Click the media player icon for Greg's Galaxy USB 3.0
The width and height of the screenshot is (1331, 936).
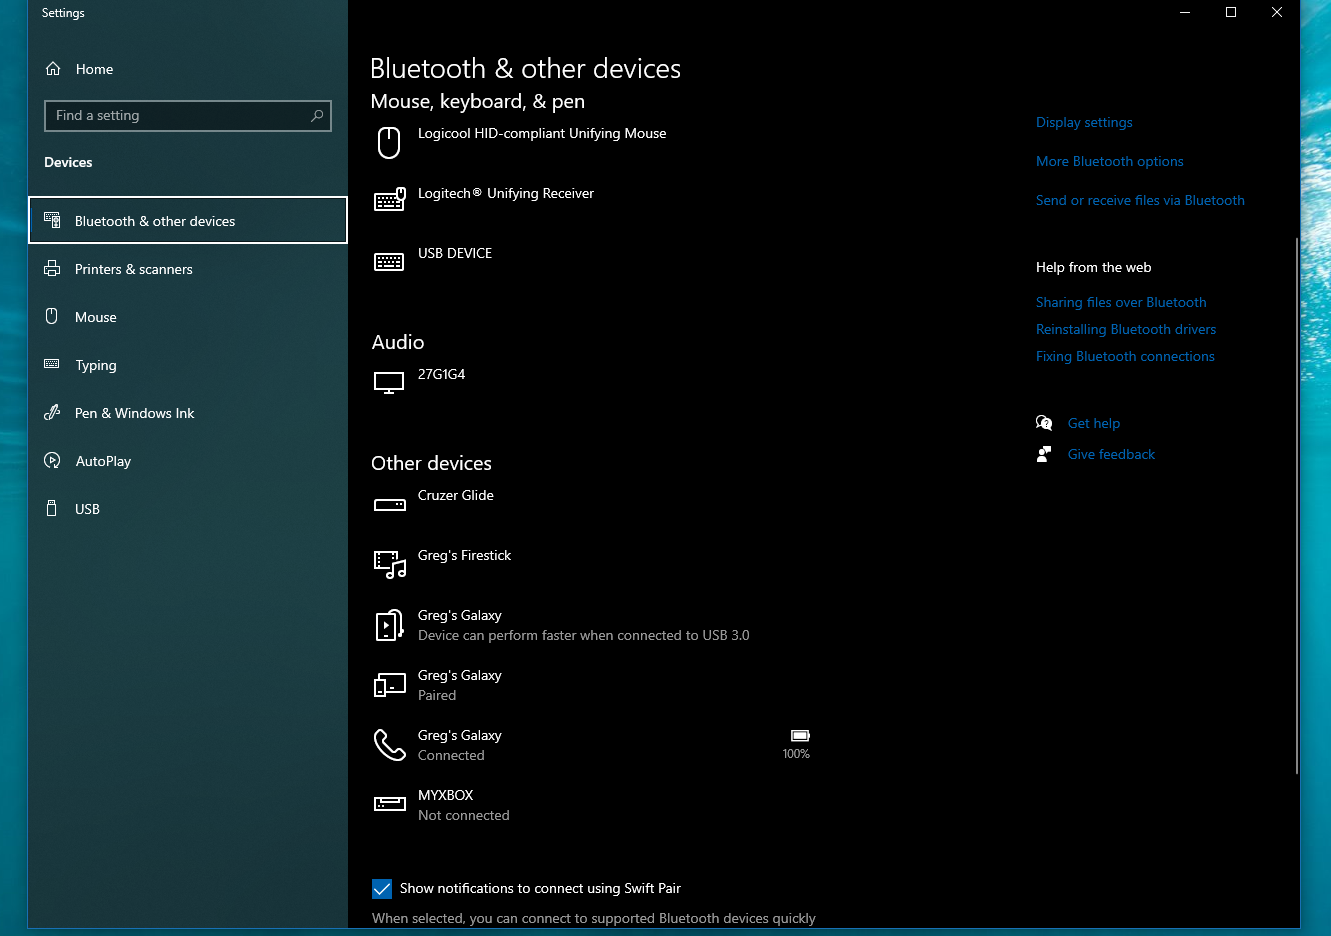[389, 625]
